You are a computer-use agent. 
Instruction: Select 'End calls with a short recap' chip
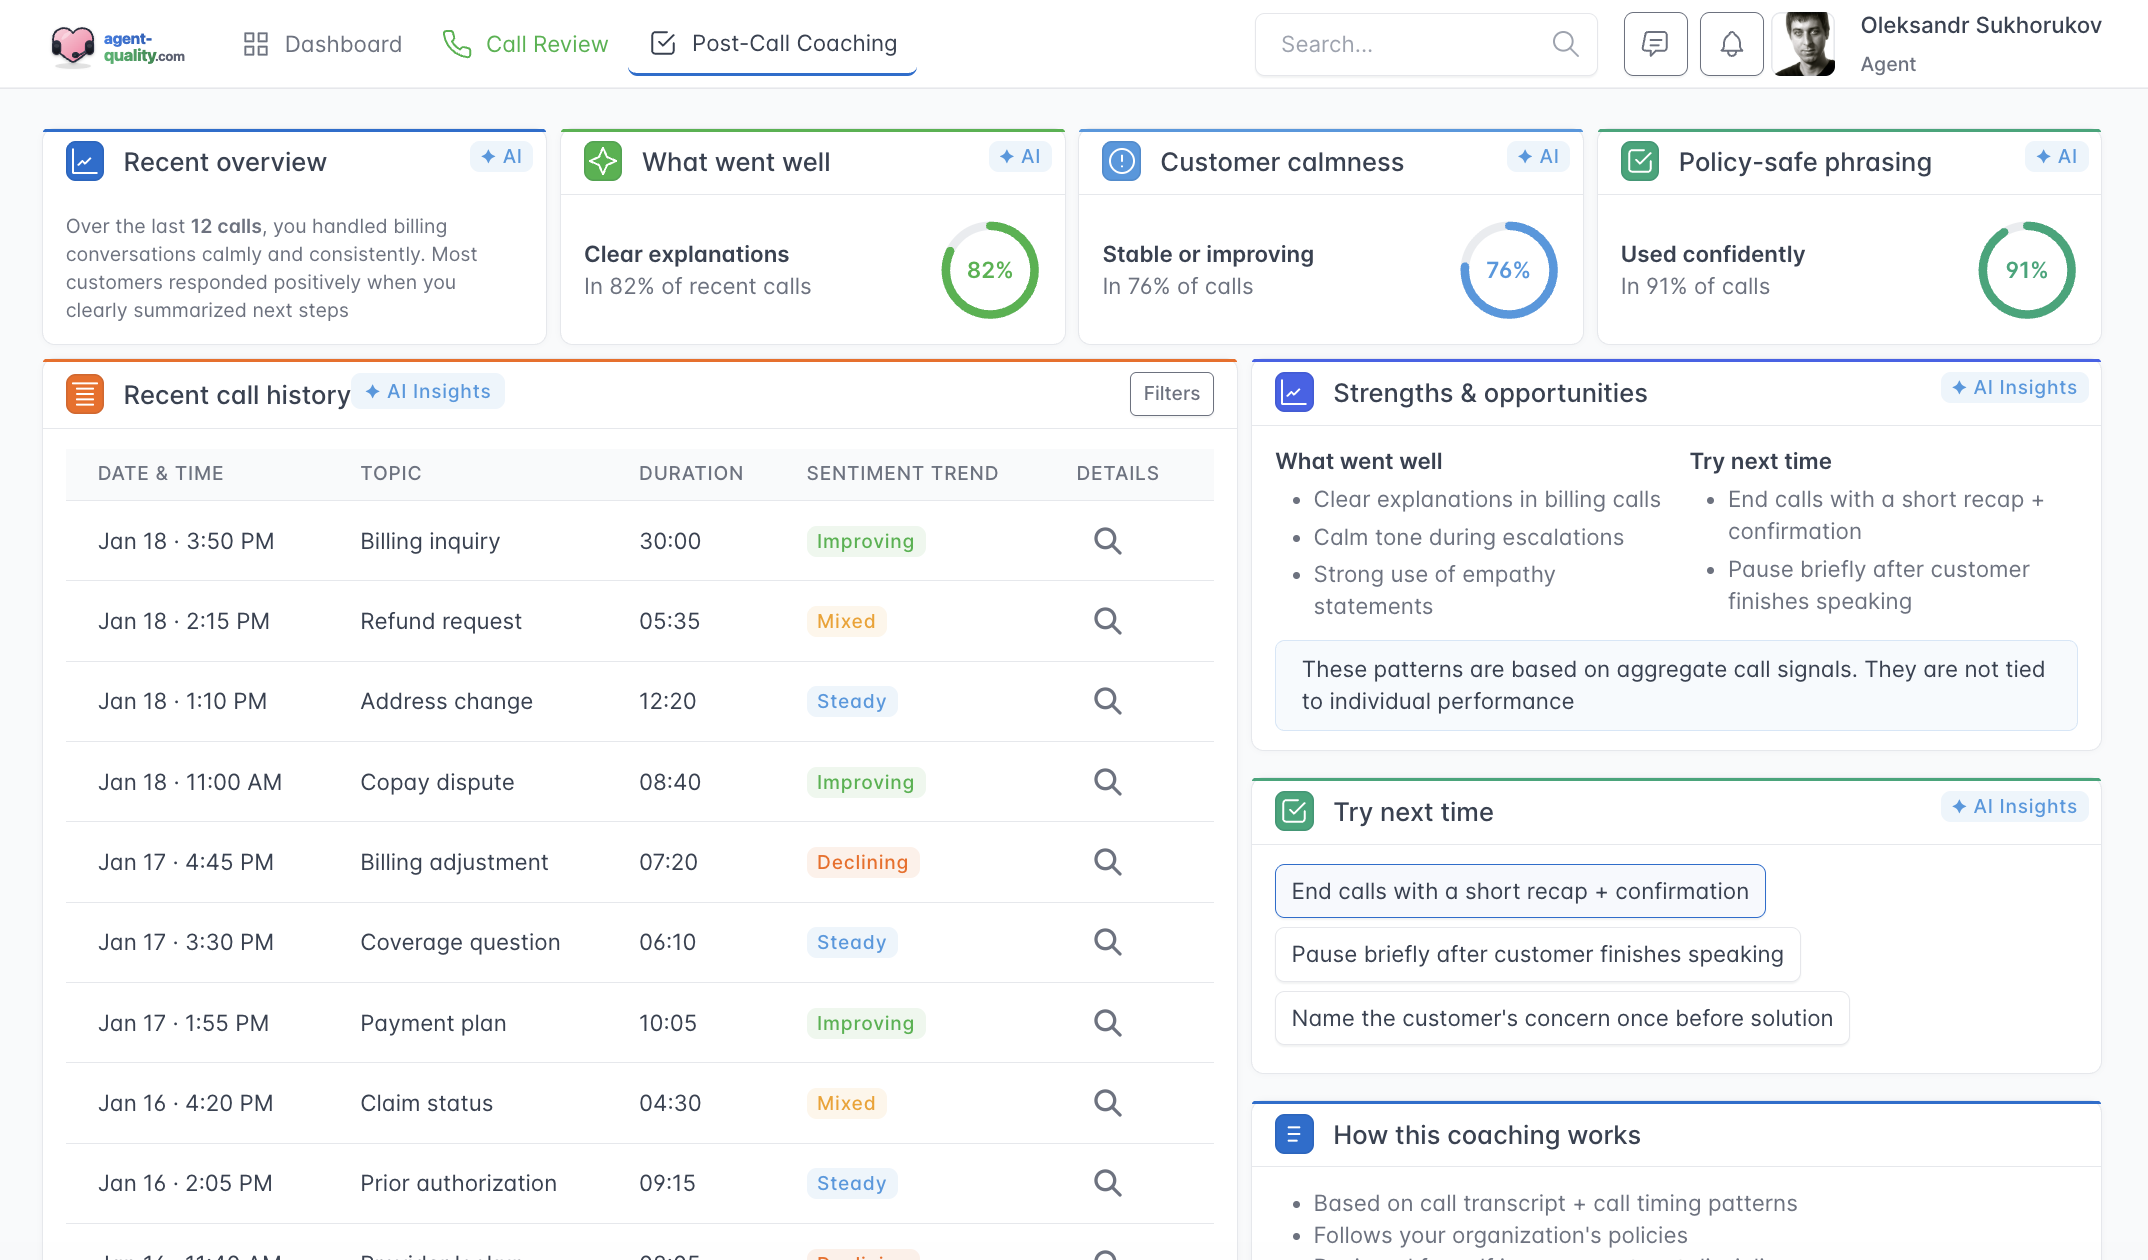point(1519,891)
